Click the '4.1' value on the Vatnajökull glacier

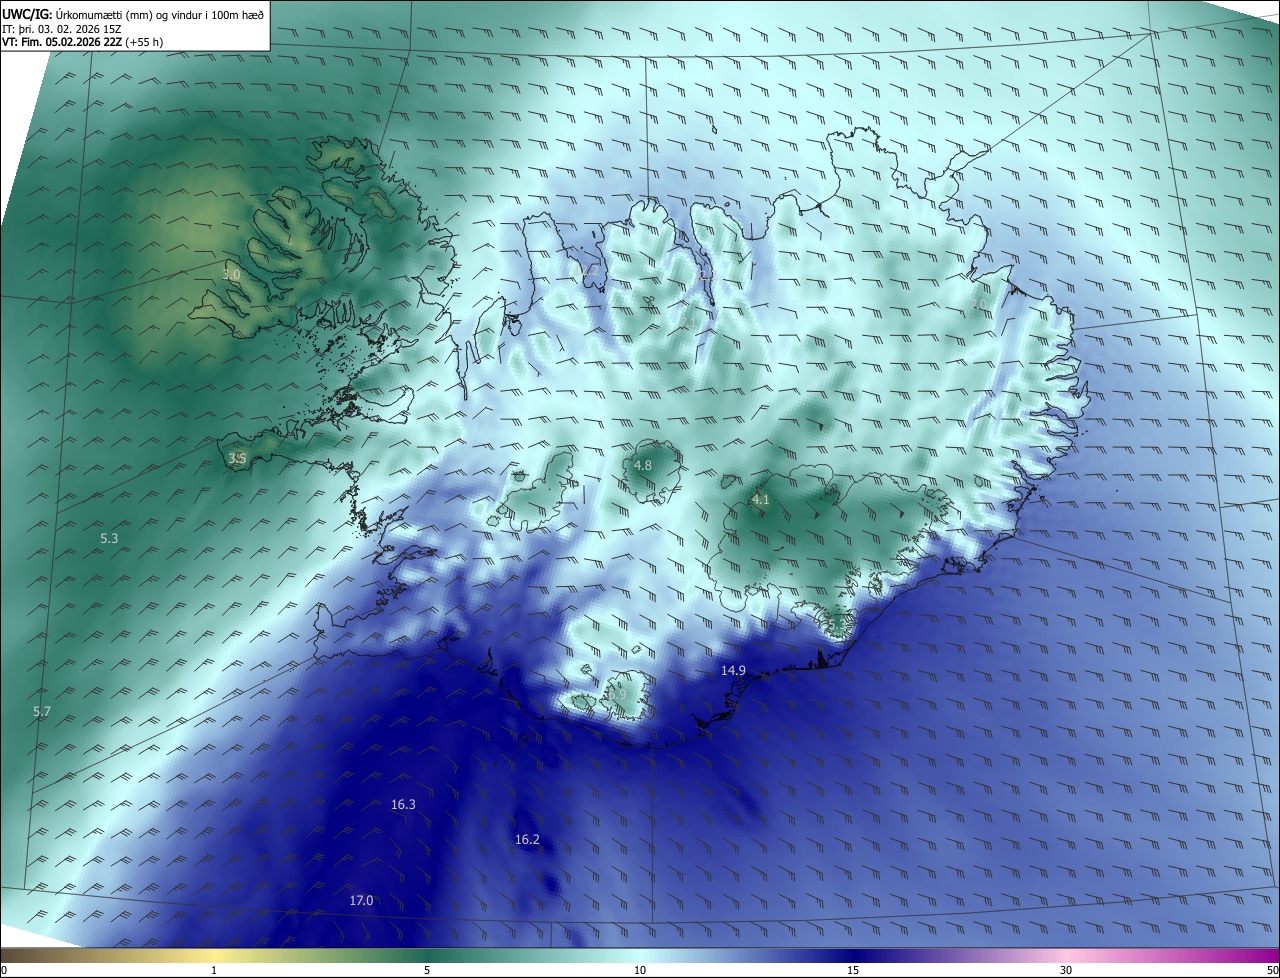pos(761,499)
